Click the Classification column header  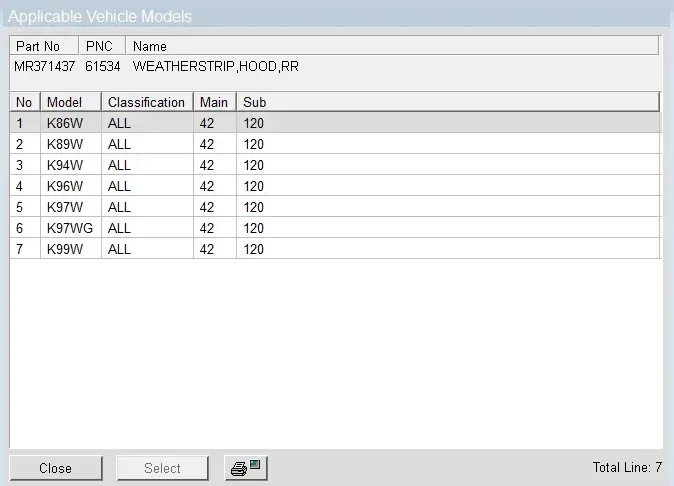(146, 102)
